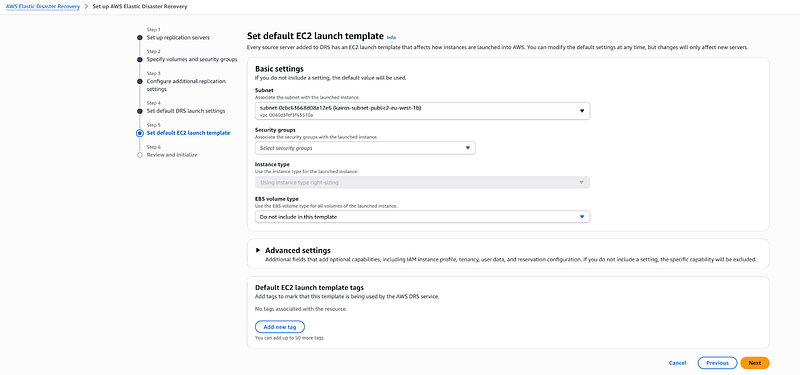Select the Step 5 active radio indicator
800x375 pixels.
click(x=140, y=133)
